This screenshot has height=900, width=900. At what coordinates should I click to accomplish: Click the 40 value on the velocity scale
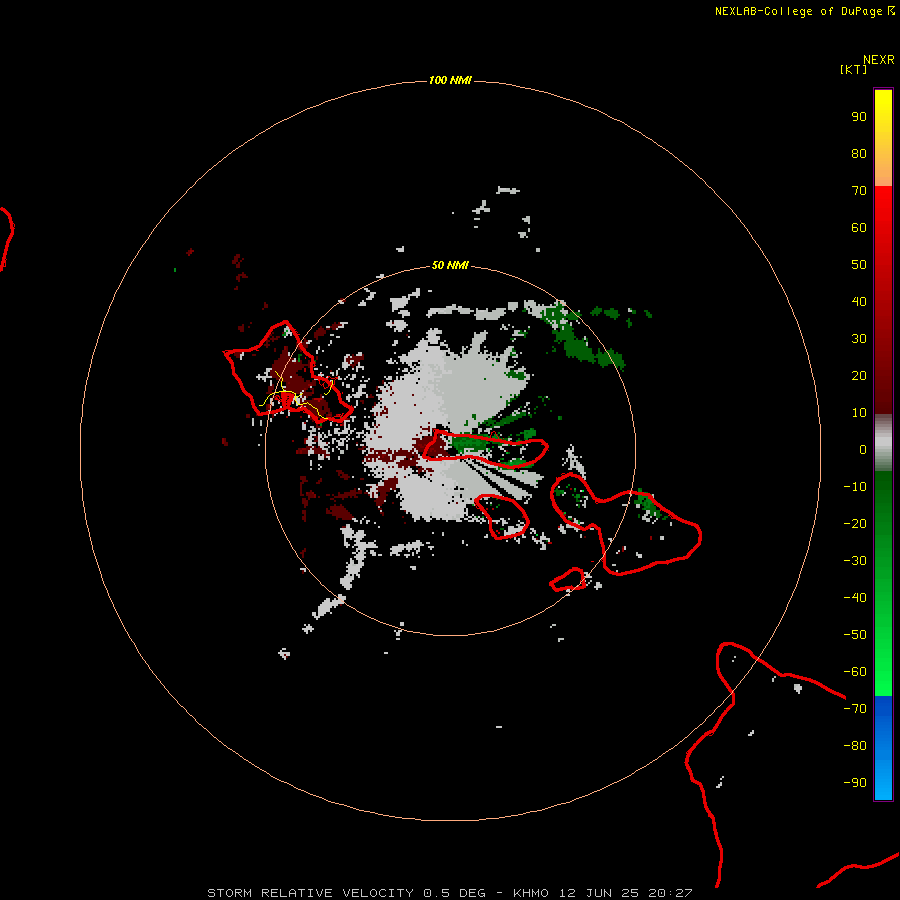point(859,302)
